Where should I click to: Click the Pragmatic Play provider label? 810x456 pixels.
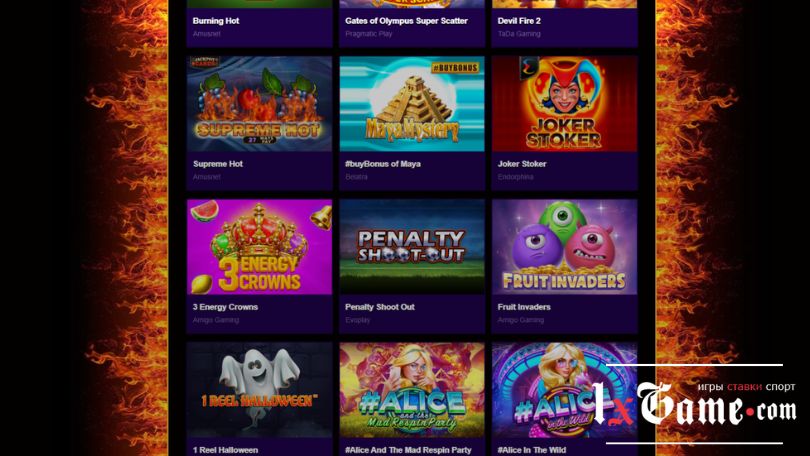tap(368, 34)
